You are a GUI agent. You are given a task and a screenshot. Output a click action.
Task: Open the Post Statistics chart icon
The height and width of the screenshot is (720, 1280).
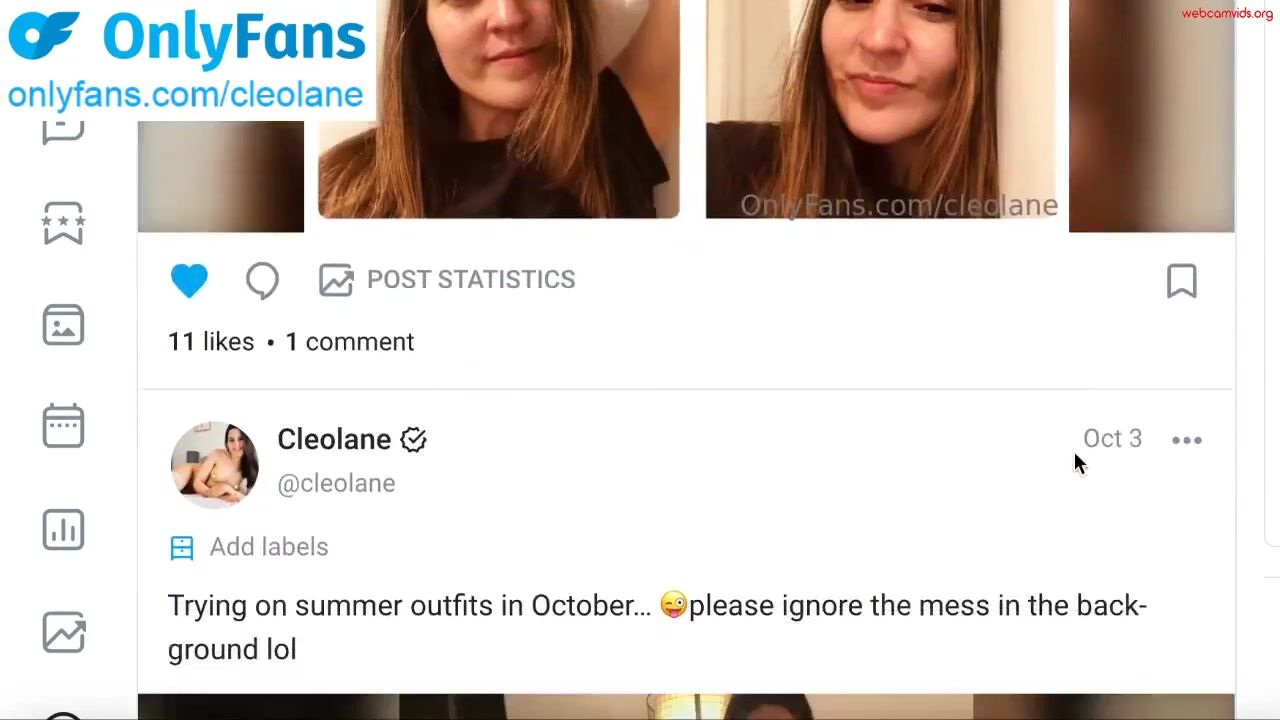pos(336,280)
